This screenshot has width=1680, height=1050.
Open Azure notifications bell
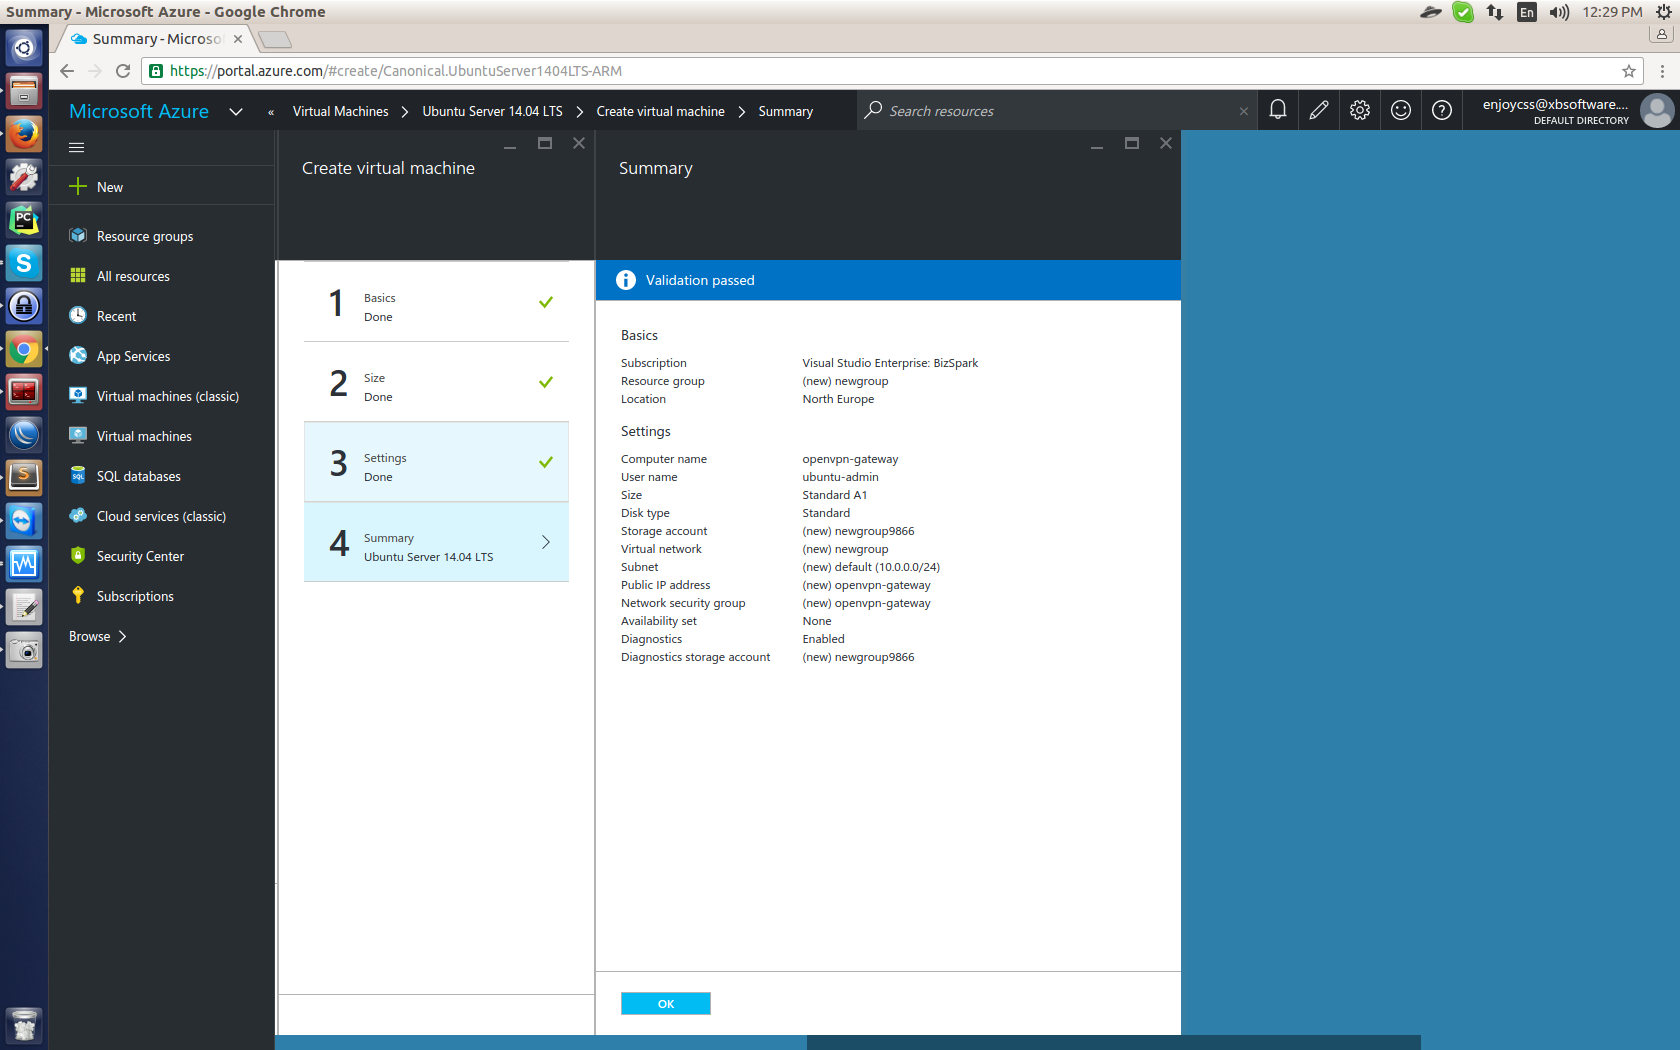[1277, 110]
